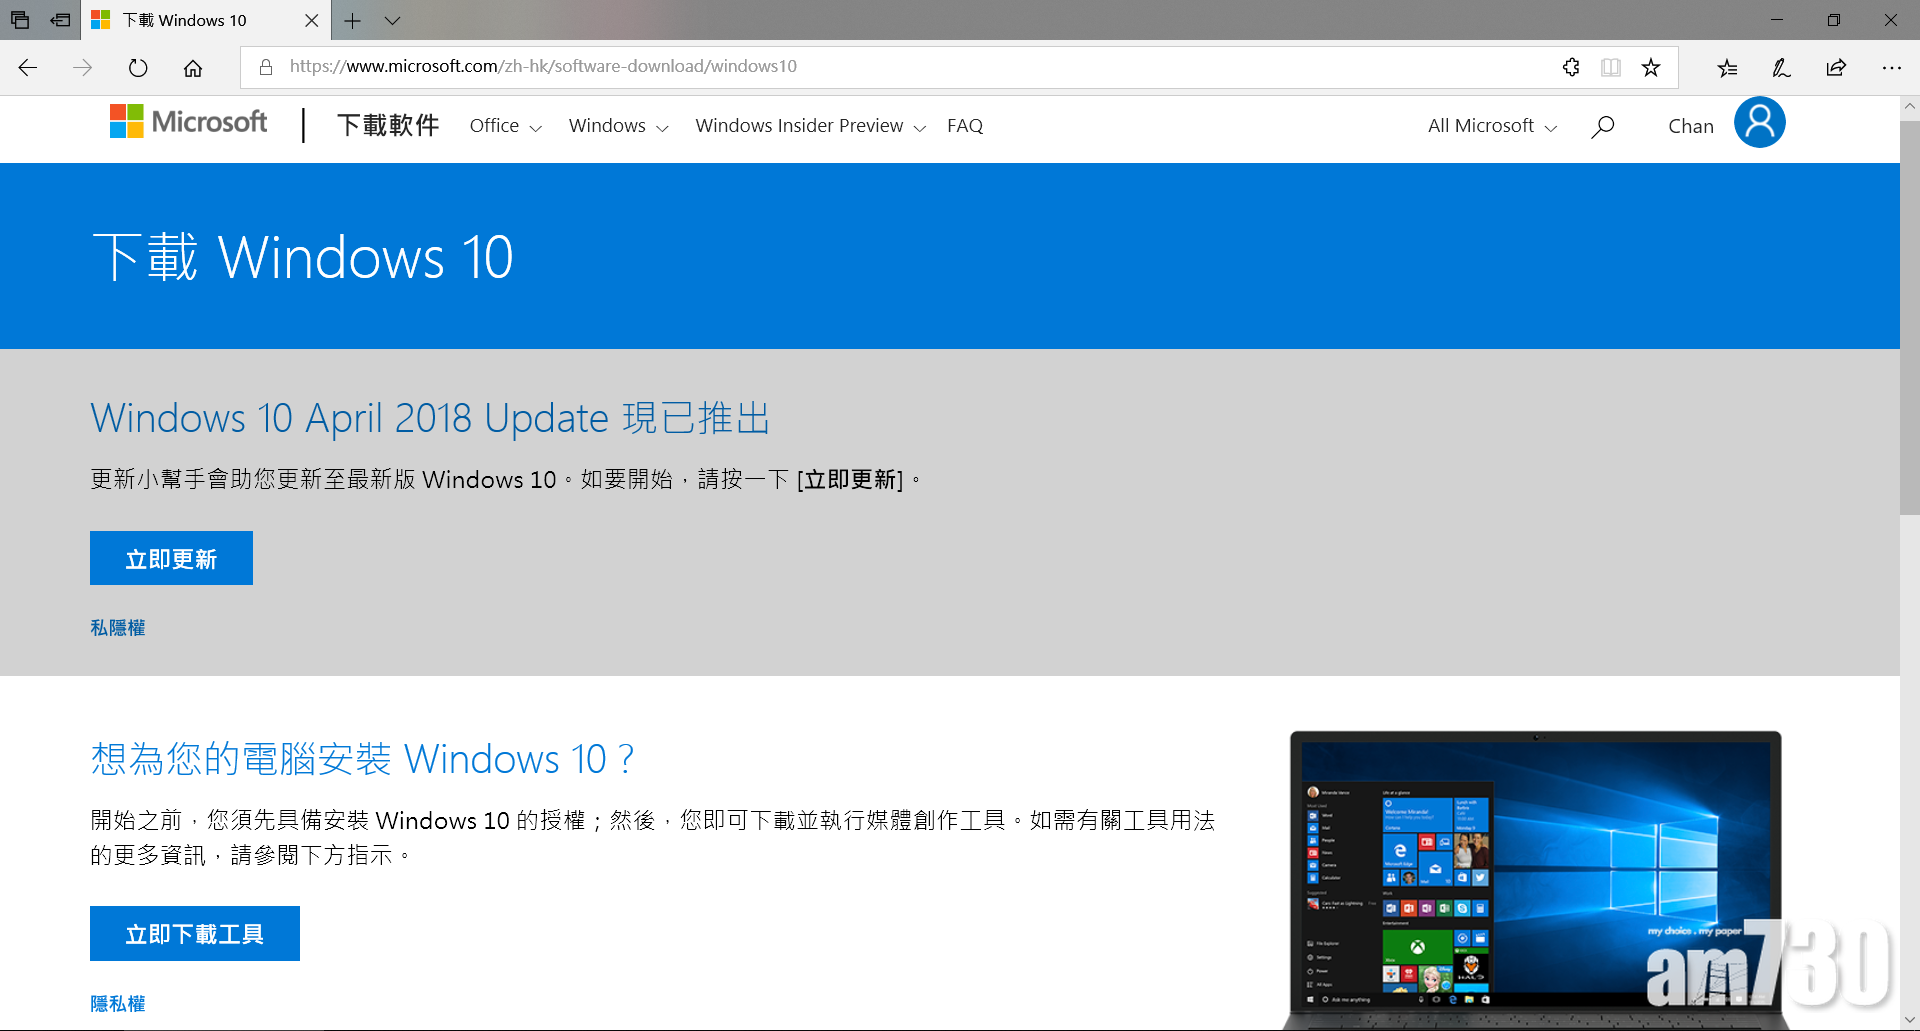Expand the Windows navigation dropdown

click(616, 126)
